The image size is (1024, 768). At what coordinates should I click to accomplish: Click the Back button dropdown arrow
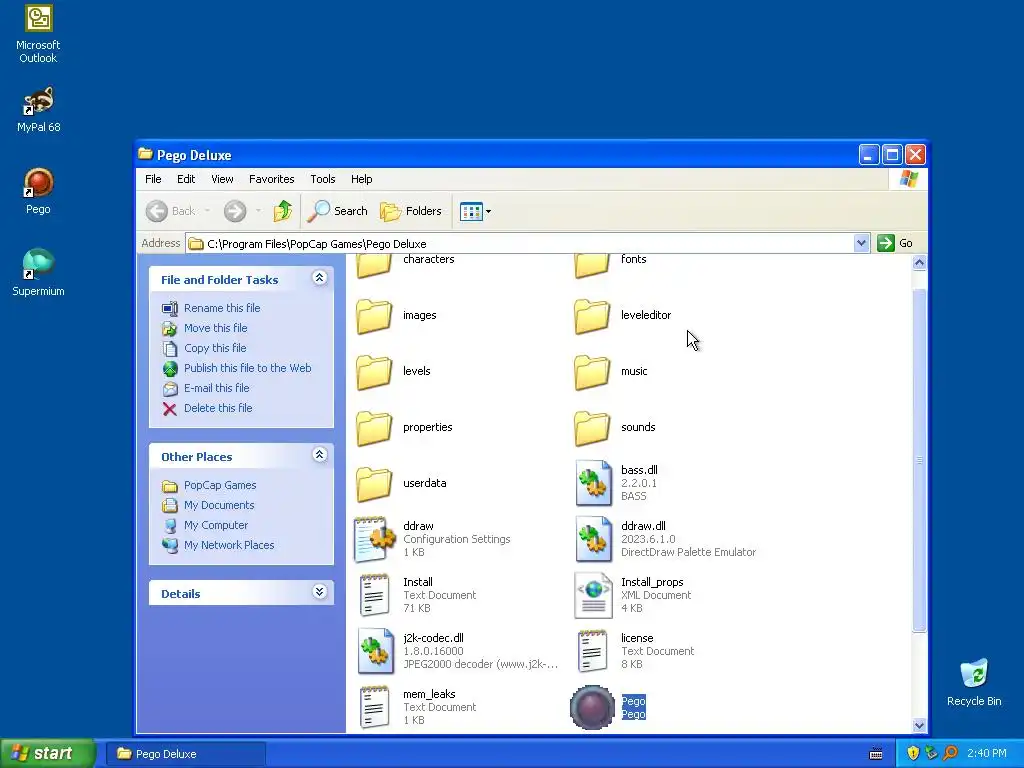point(207,211)
